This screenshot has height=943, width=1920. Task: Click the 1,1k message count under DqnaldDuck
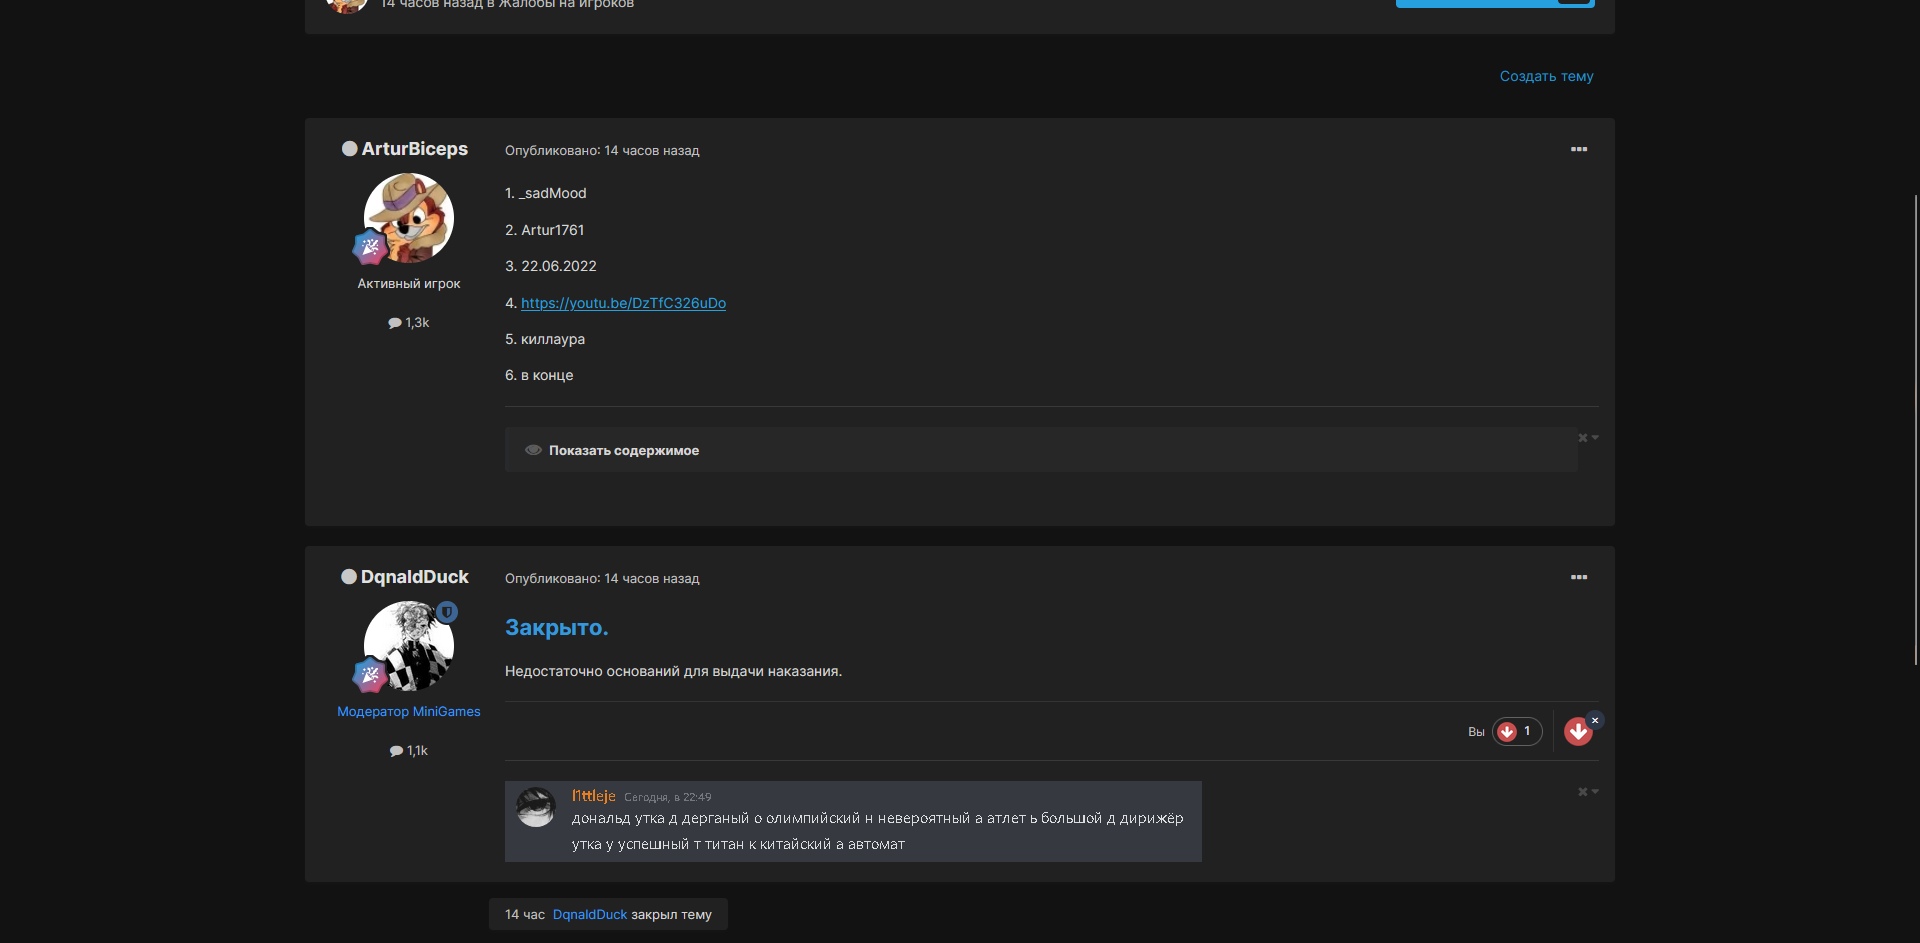(408, 751)
